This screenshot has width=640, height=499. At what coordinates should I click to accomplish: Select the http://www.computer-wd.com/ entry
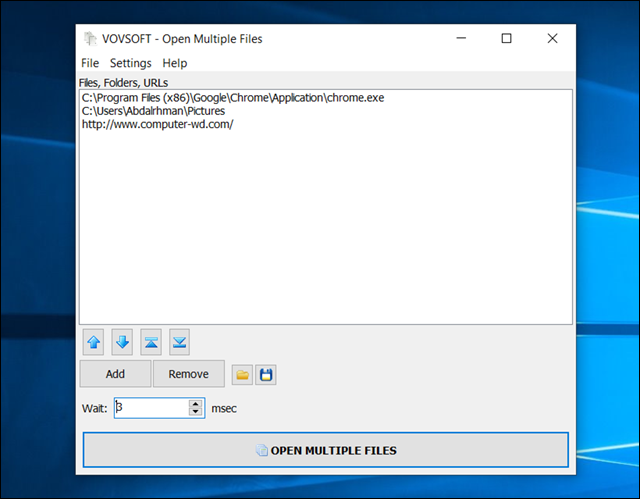click(x=158, y=124)
